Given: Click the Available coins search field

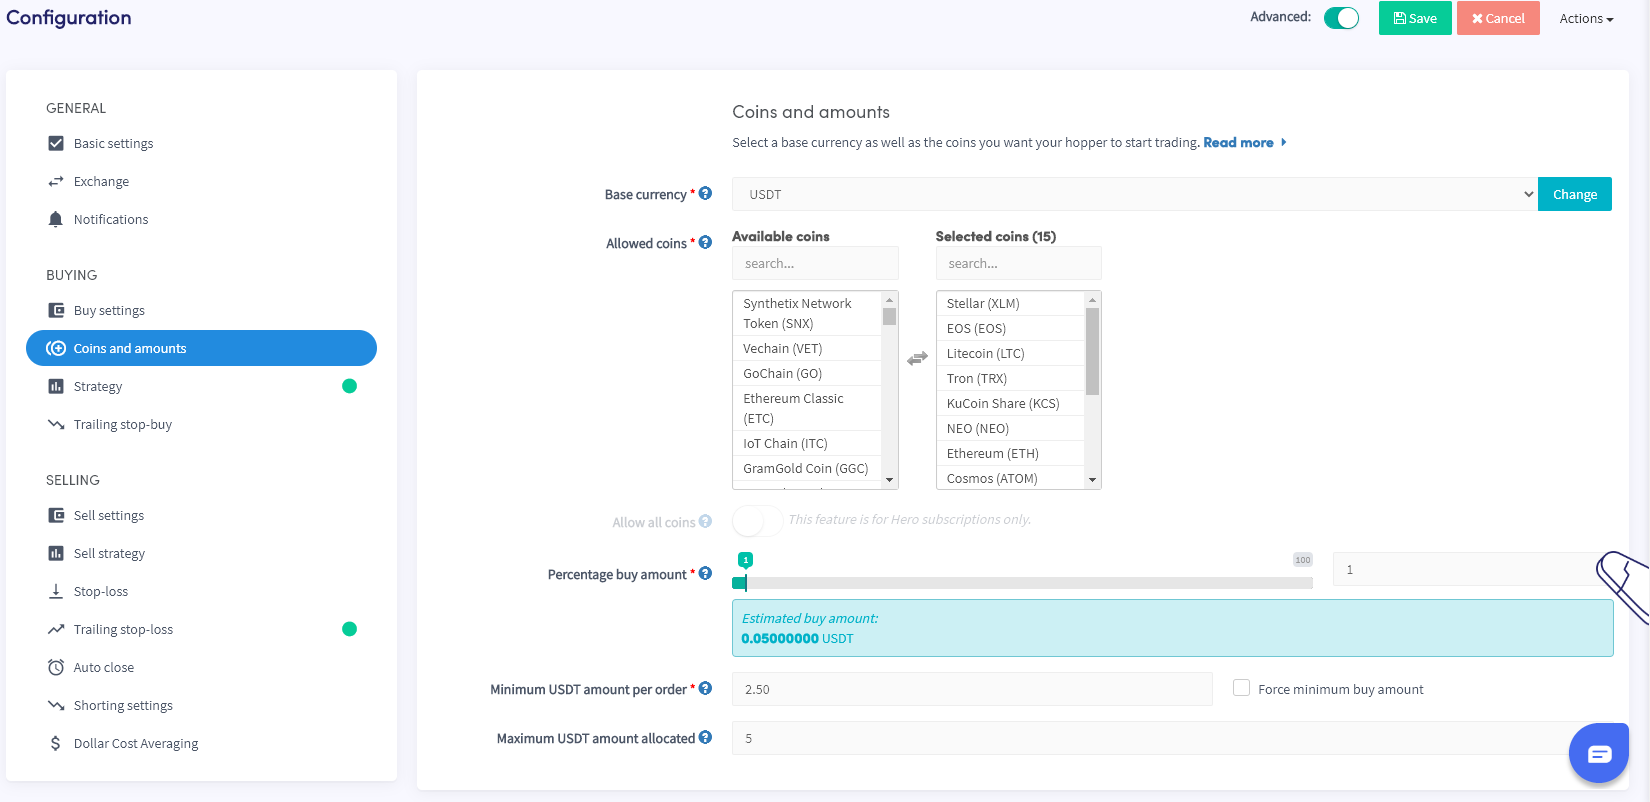Looking at the screenshot, I should point(815,264).
